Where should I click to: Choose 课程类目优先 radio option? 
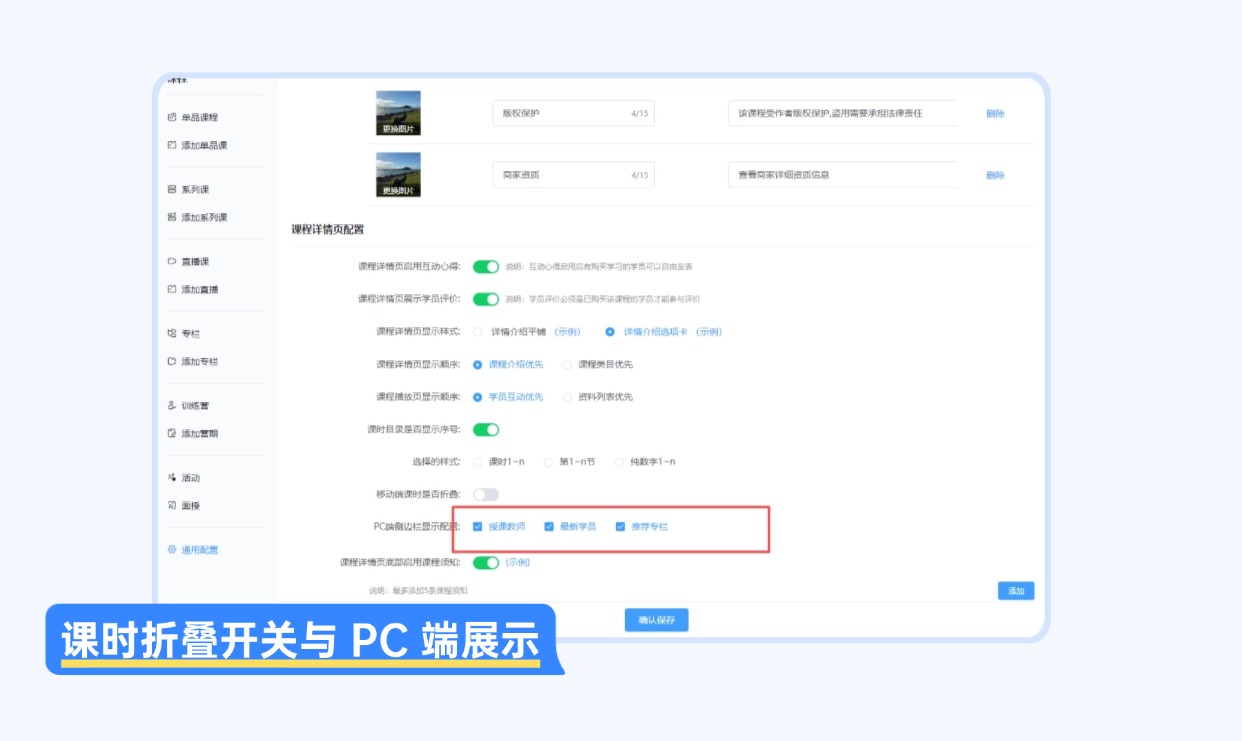click(568, 365)
